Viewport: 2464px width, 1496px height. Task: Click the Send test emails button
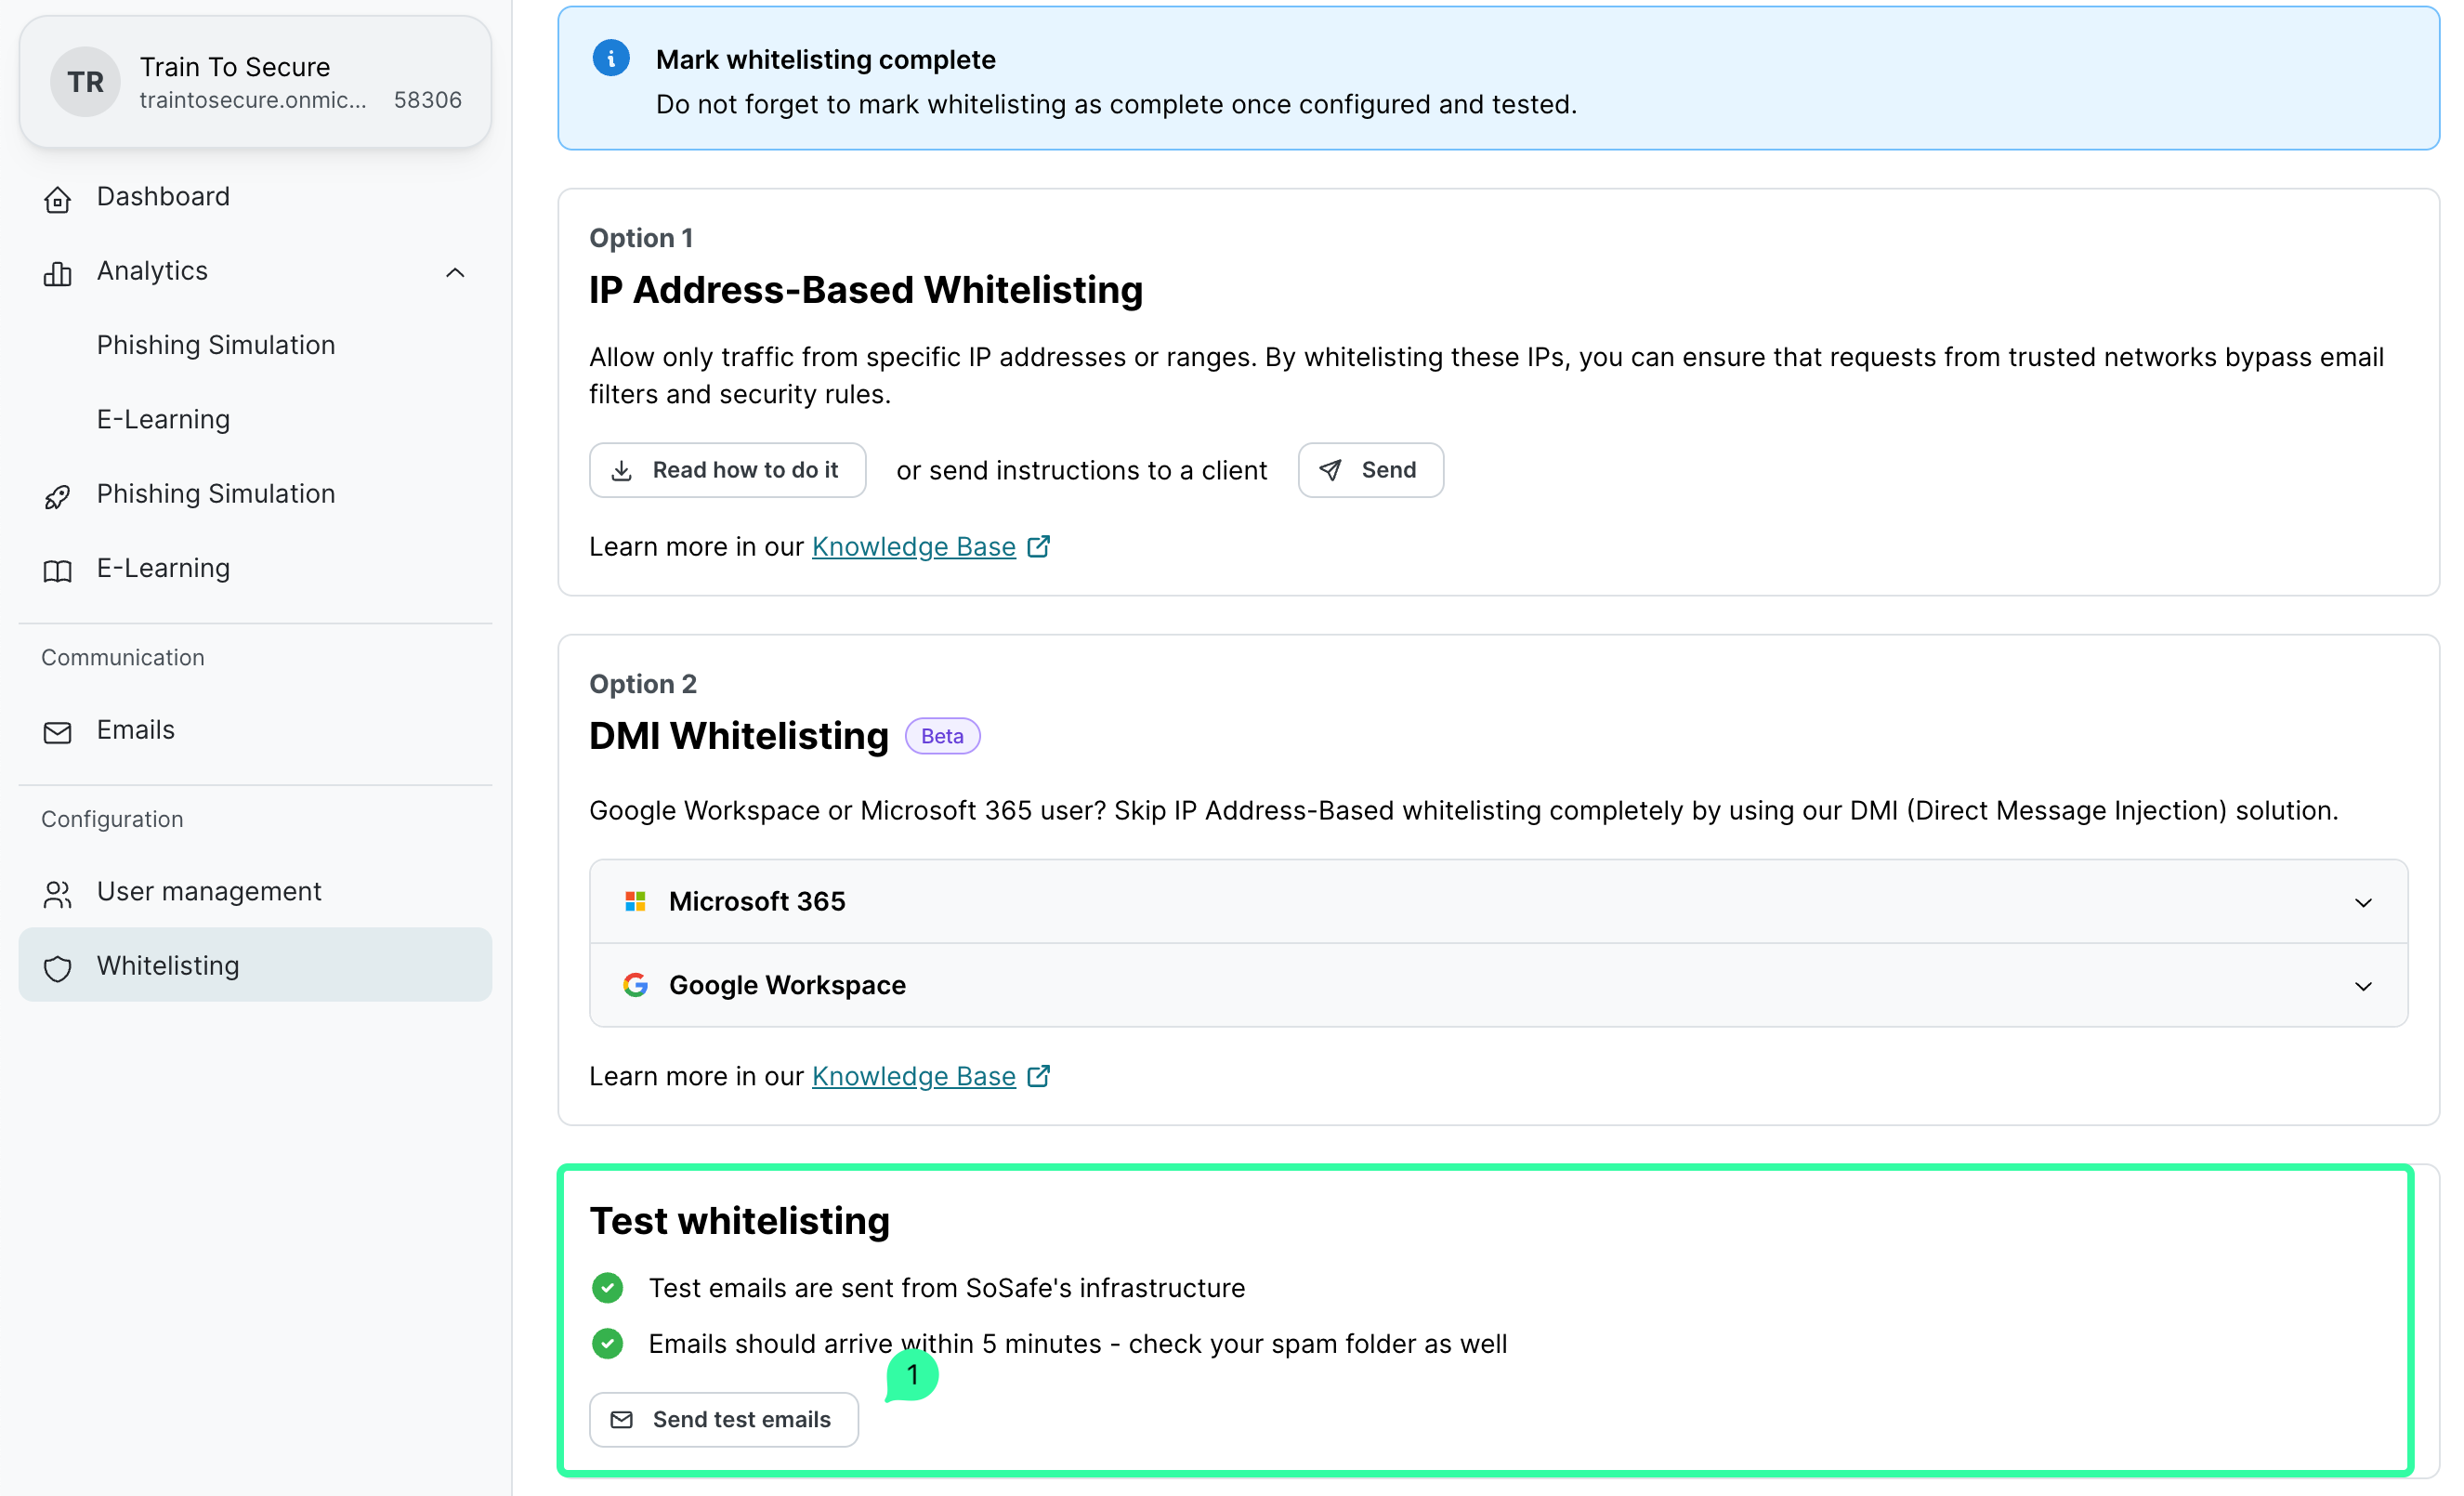coord(723,1419)
